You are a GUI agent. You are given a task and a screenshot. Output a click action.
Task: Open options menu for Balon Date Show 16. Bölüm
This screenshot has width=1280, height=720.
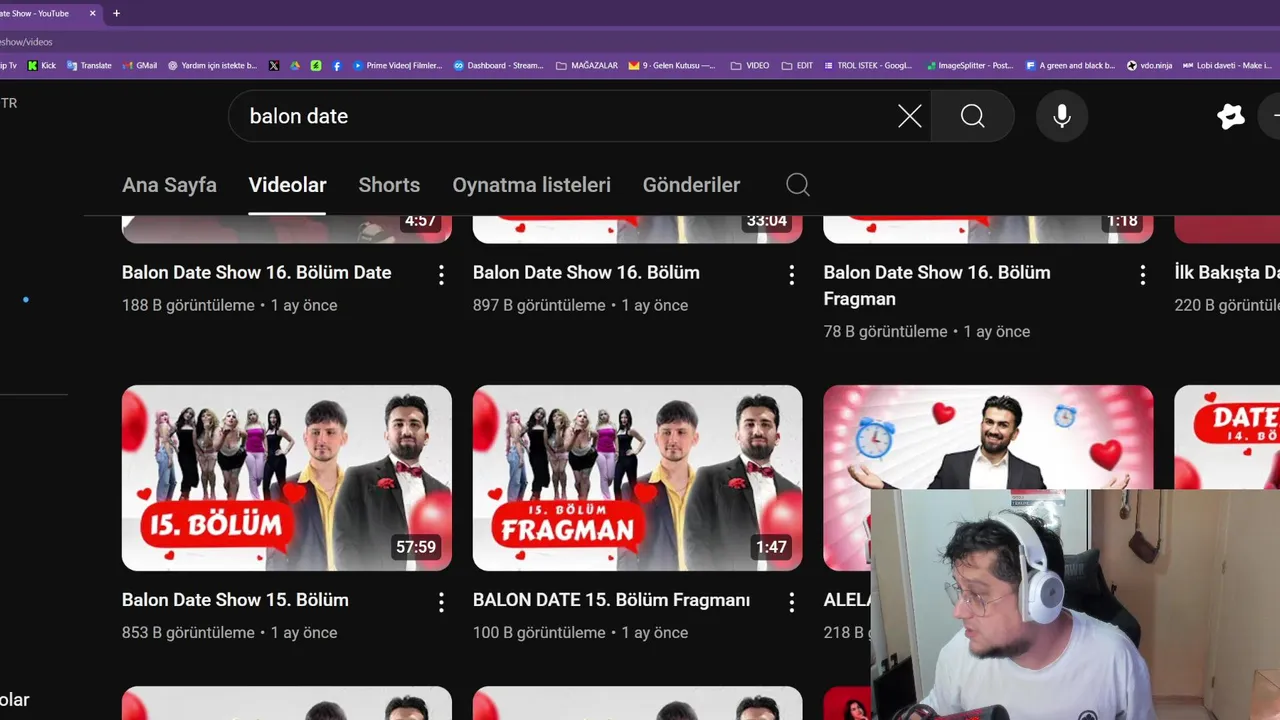791,275
